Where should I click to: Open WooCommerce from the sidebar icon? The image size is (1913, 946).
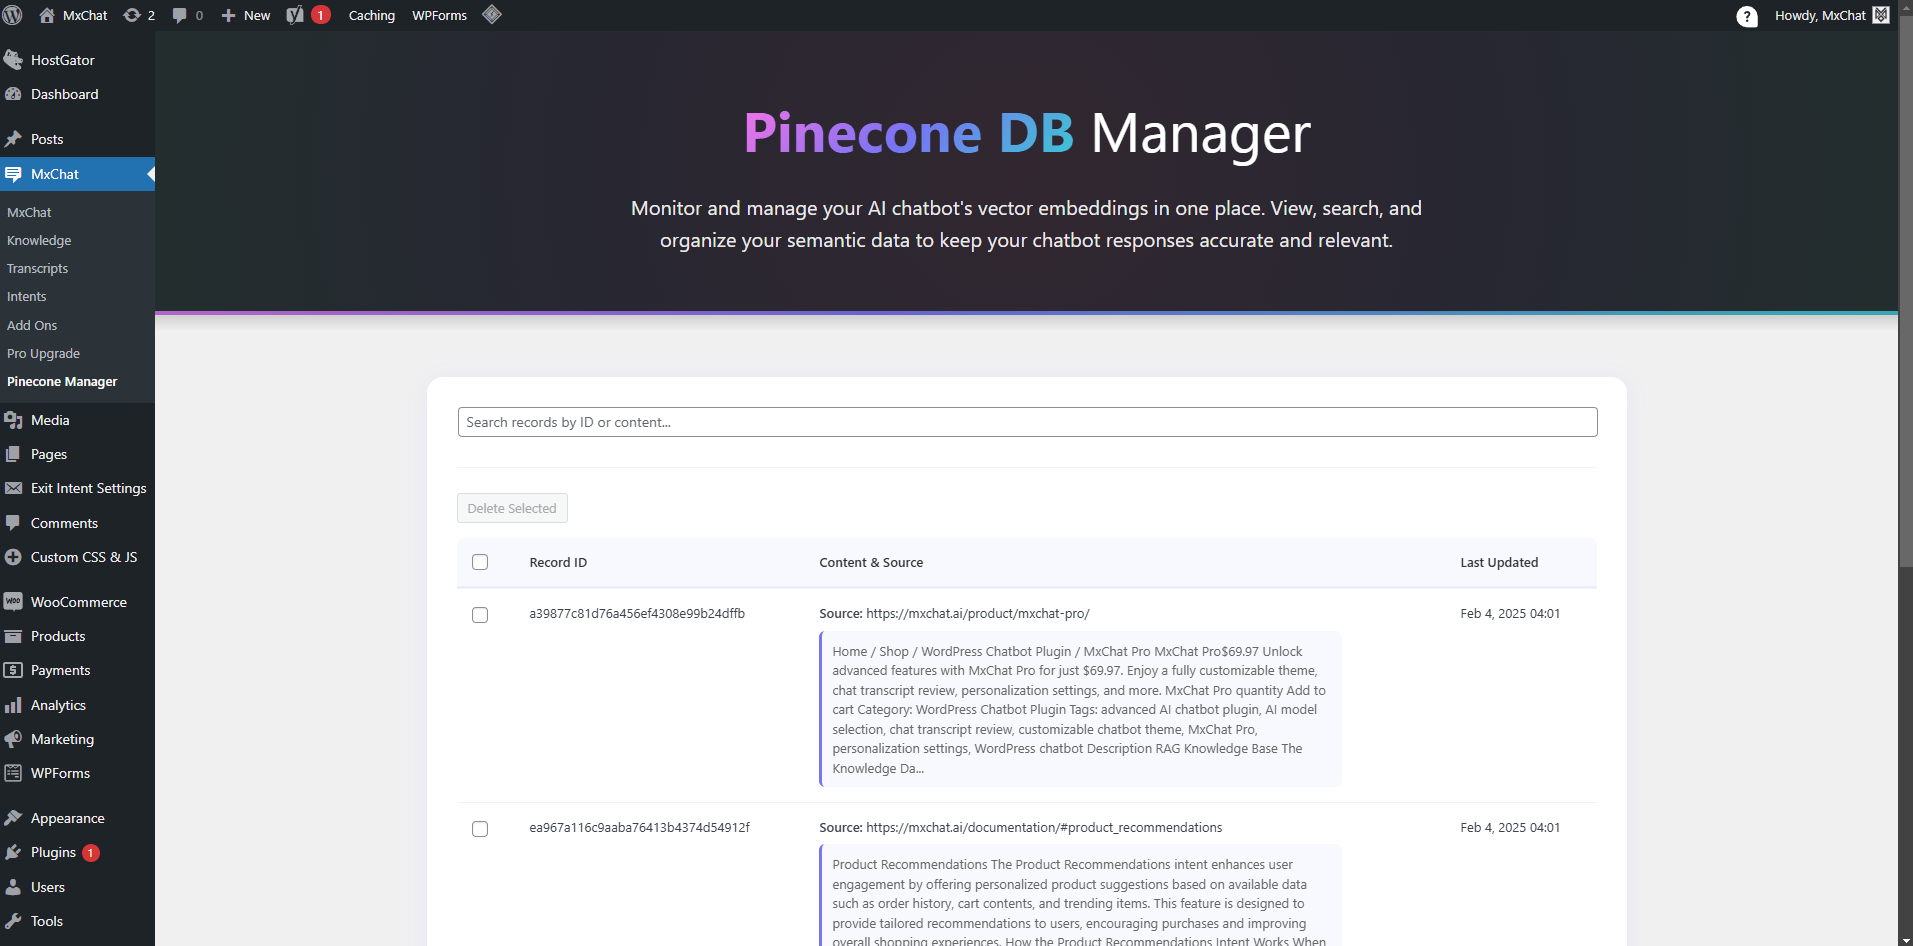coord(13,602)
